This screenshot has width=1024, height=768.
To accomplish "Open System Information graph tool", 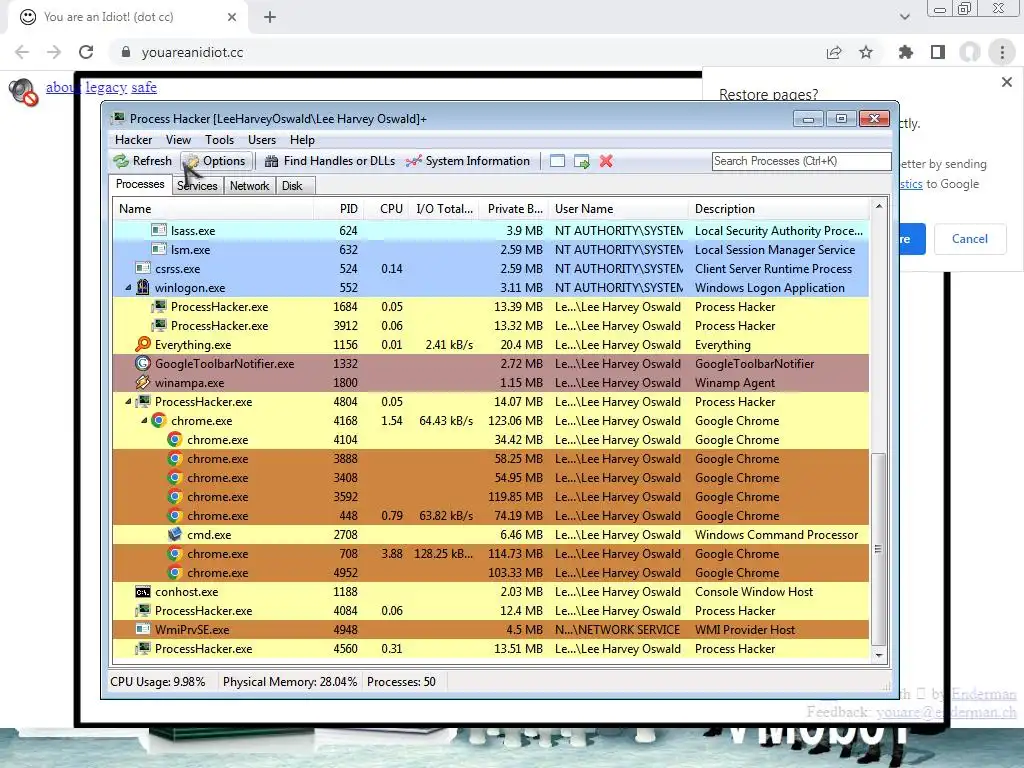I will tap(468, 161).
